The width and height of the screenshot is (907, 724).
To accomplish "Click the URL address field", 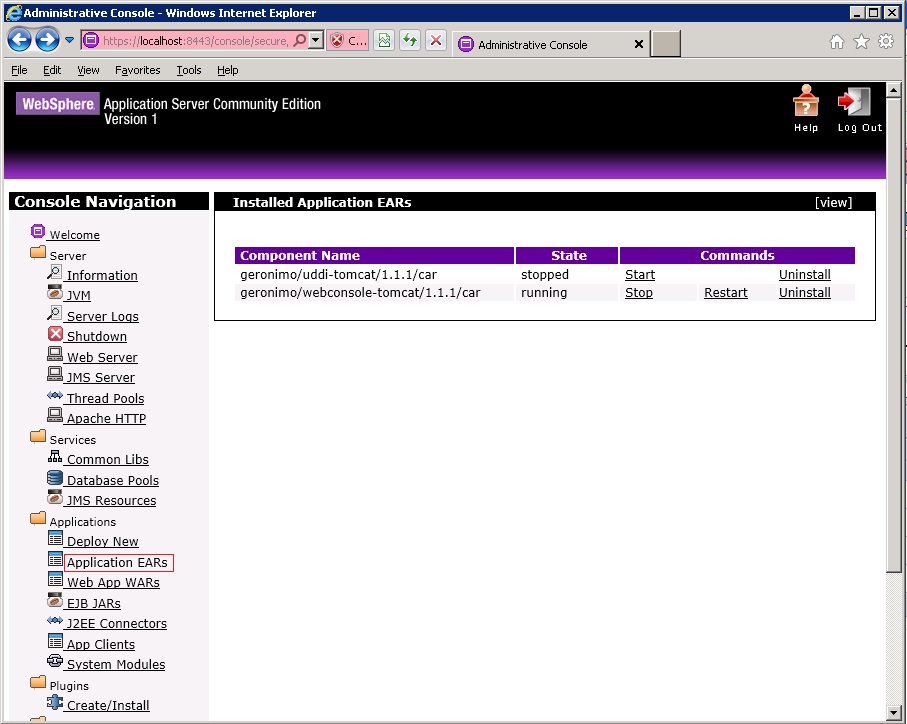I will point(196,40).
